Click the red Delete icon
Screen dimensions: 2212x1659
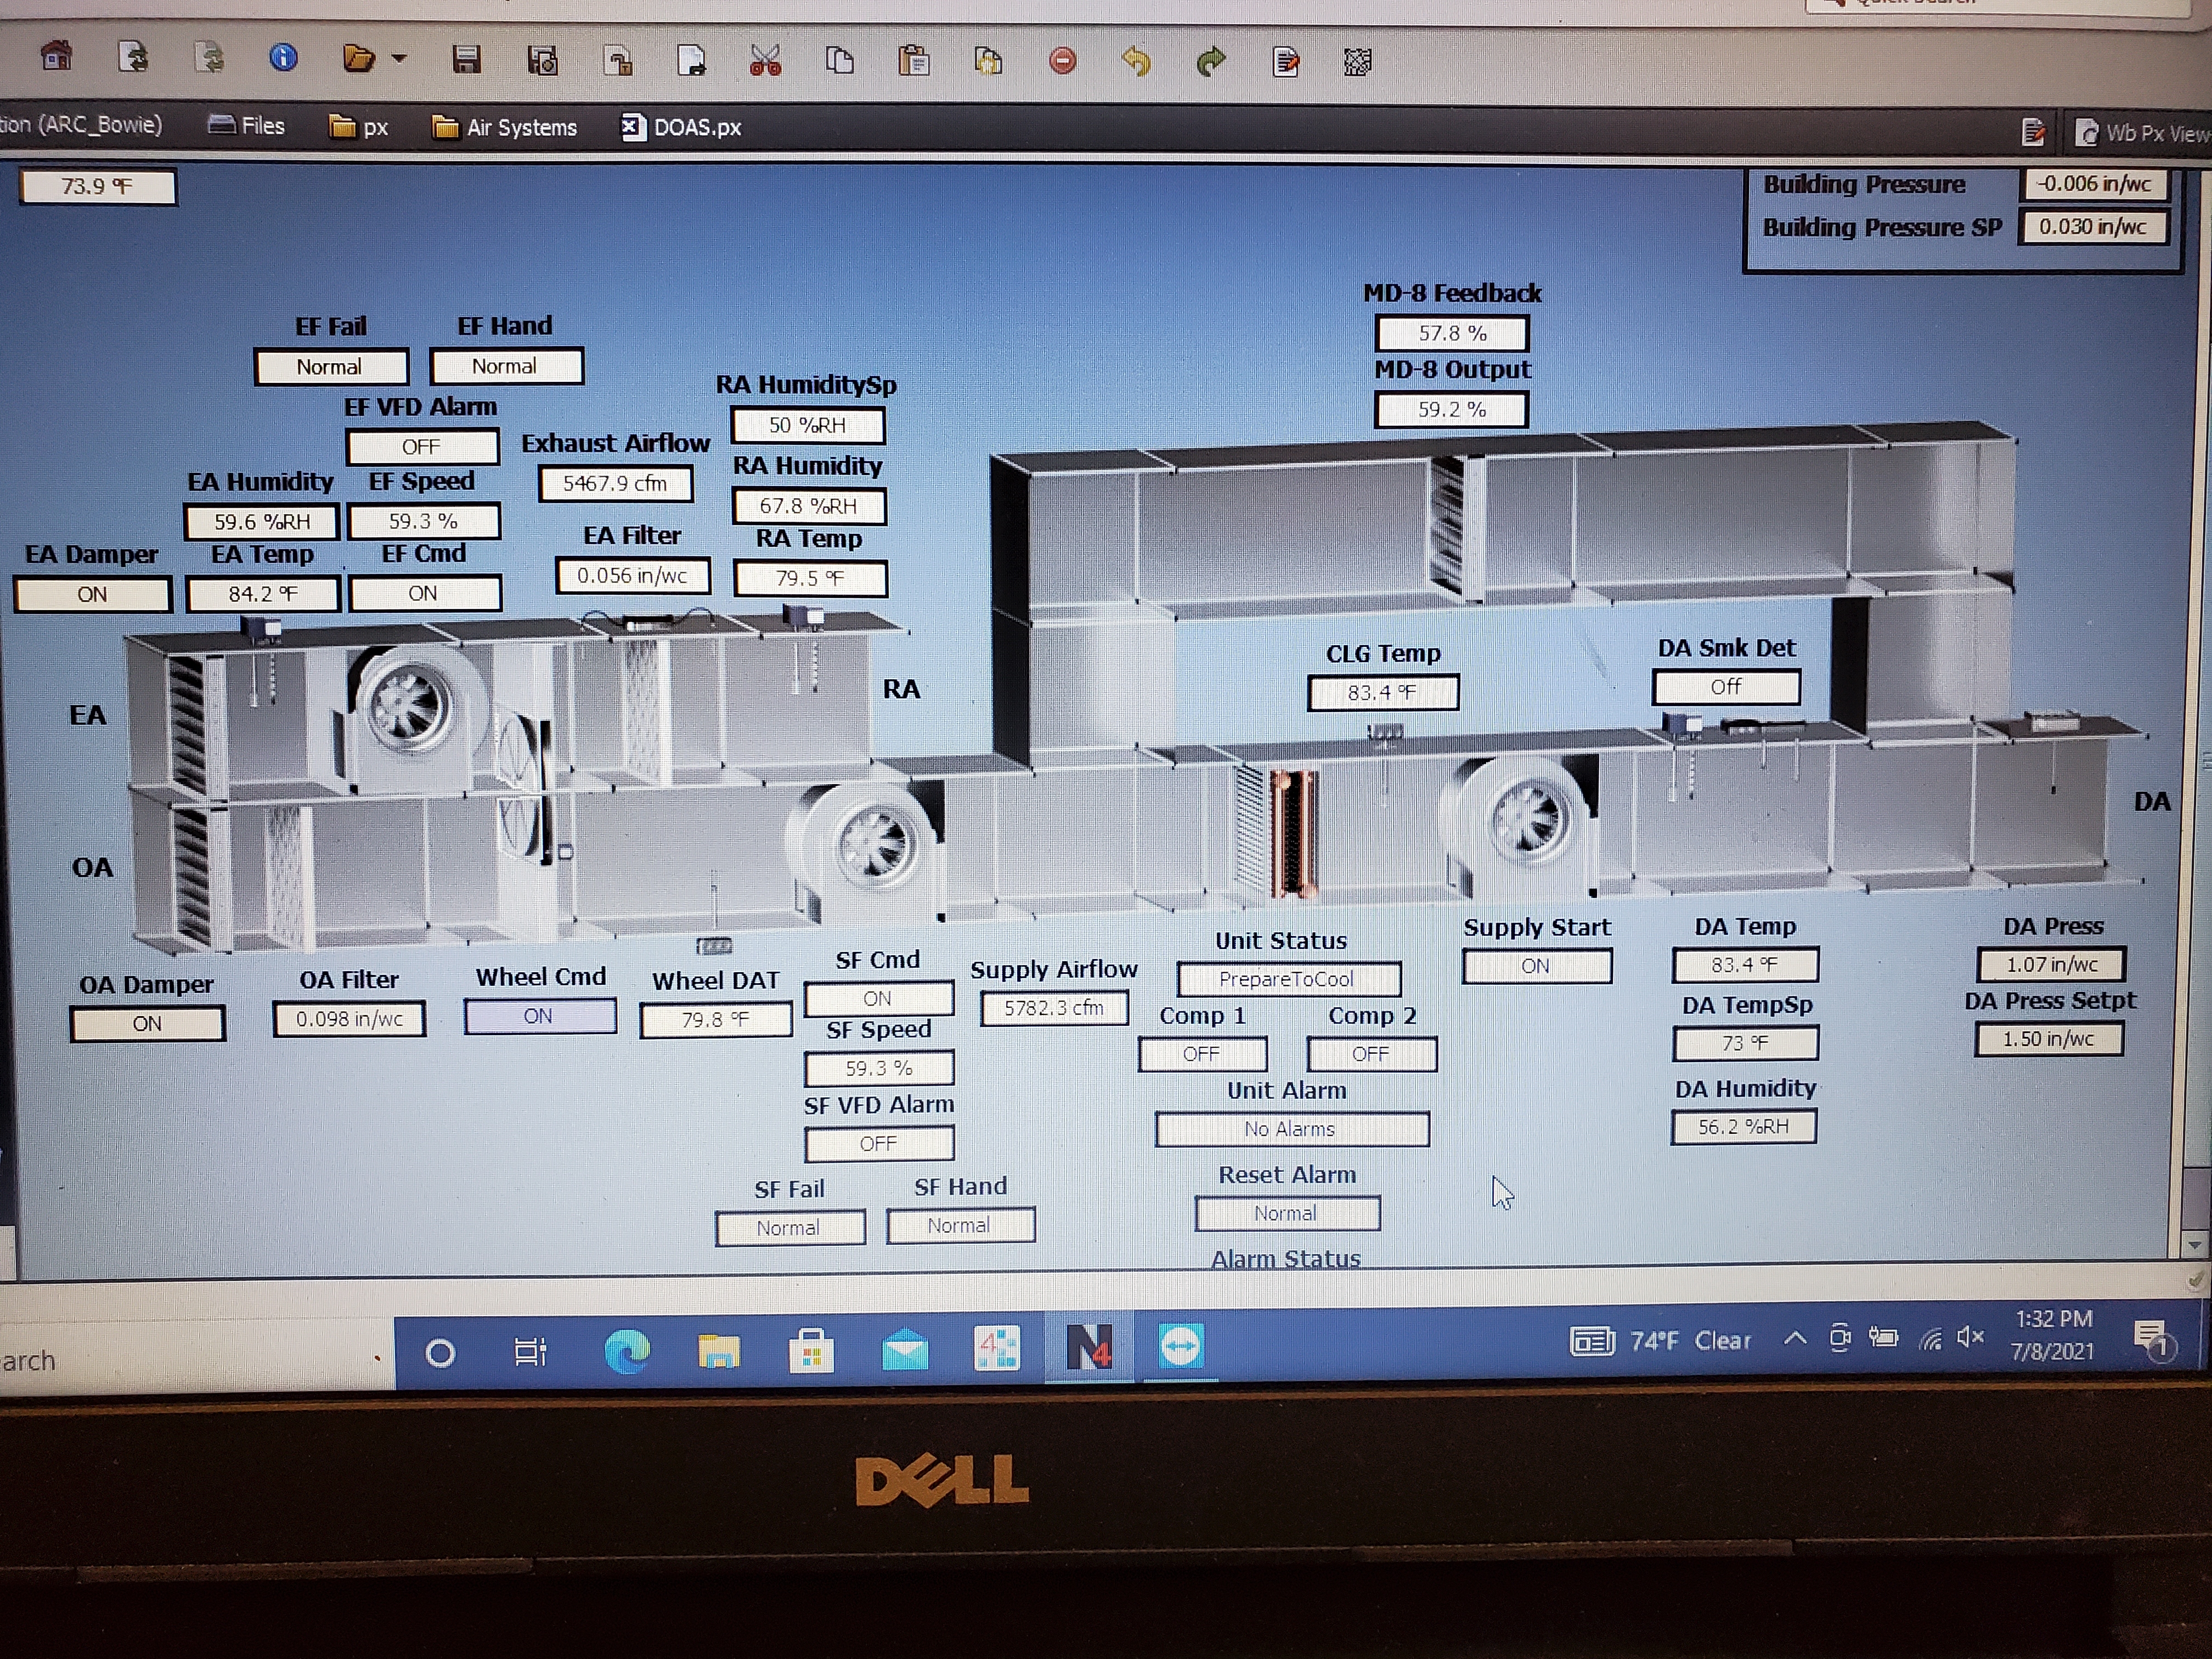pos(1062,61)
